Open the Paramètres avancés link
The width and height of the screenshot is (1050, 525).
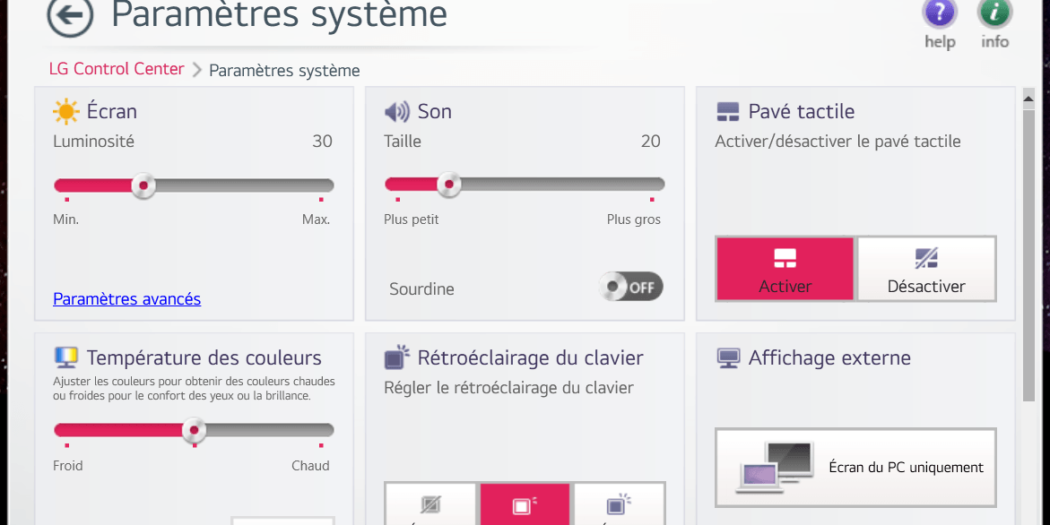(127, 299)
